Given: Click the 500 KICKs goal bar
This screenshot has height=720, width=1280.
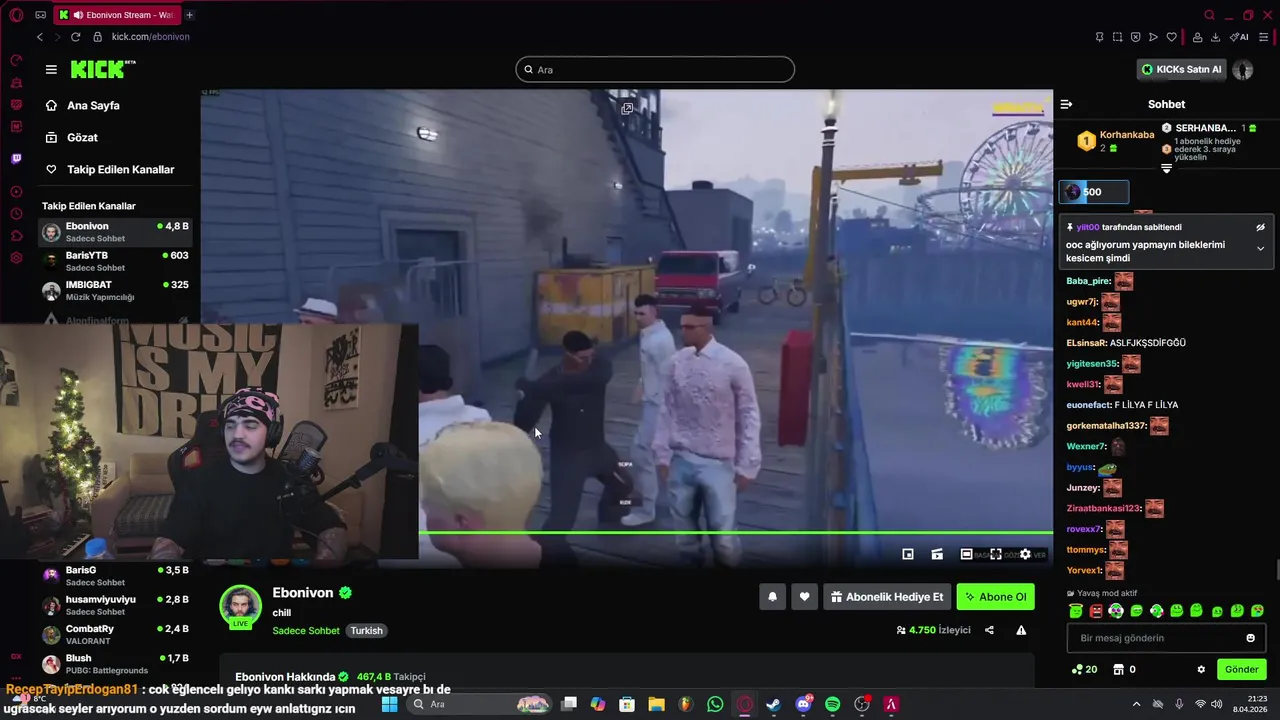Looking at the screenshot, I should (1094, 192).
